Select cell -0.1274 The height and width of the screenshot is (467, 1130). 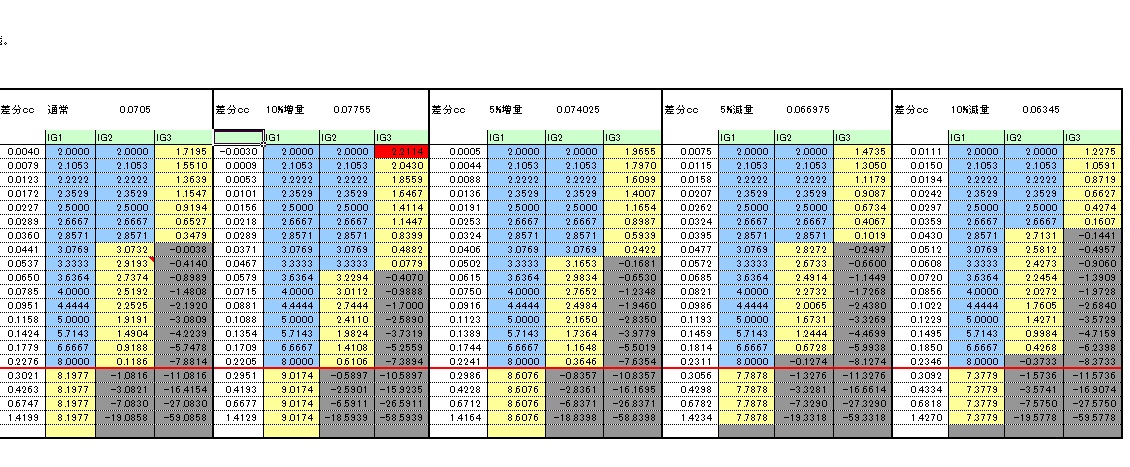coord(804,361)
